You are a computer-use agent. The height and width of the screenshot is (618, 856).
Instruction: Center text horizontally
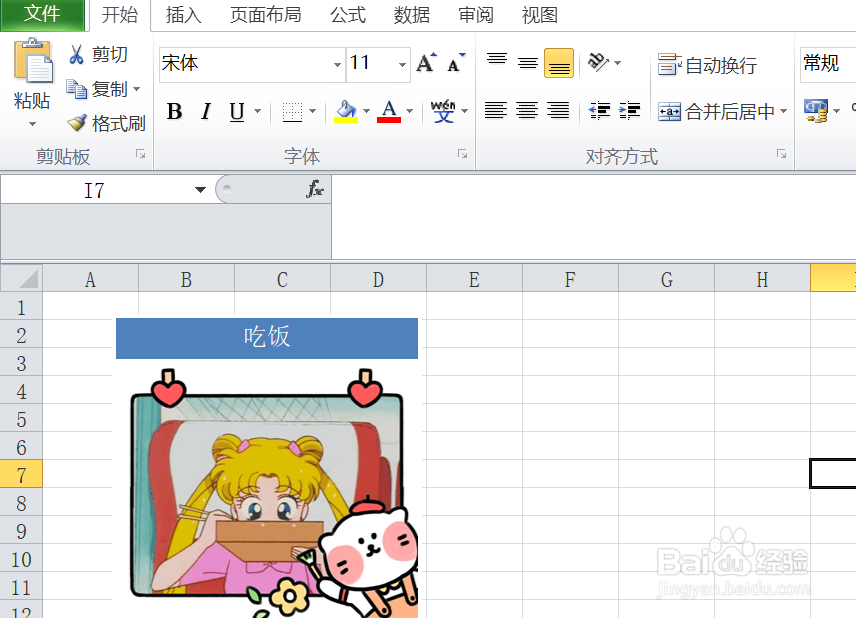pos(527,110)
